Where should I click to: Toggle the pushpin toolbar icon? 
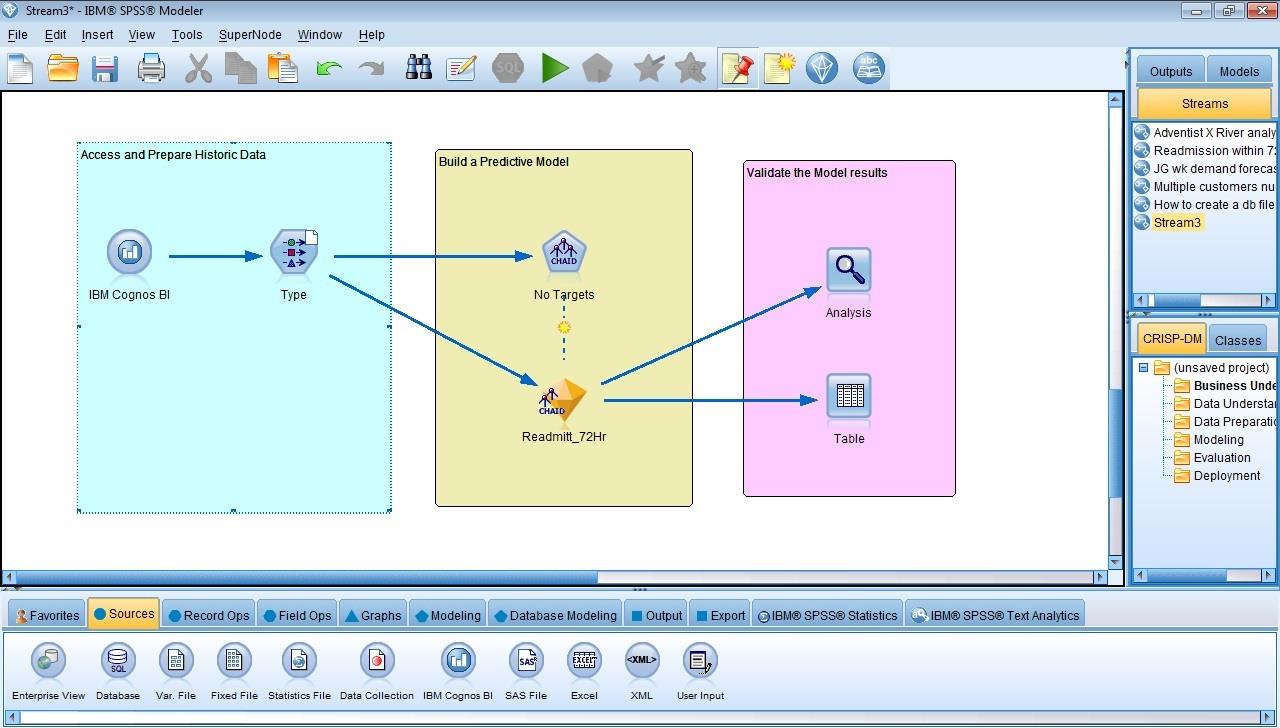click(736, 68)
